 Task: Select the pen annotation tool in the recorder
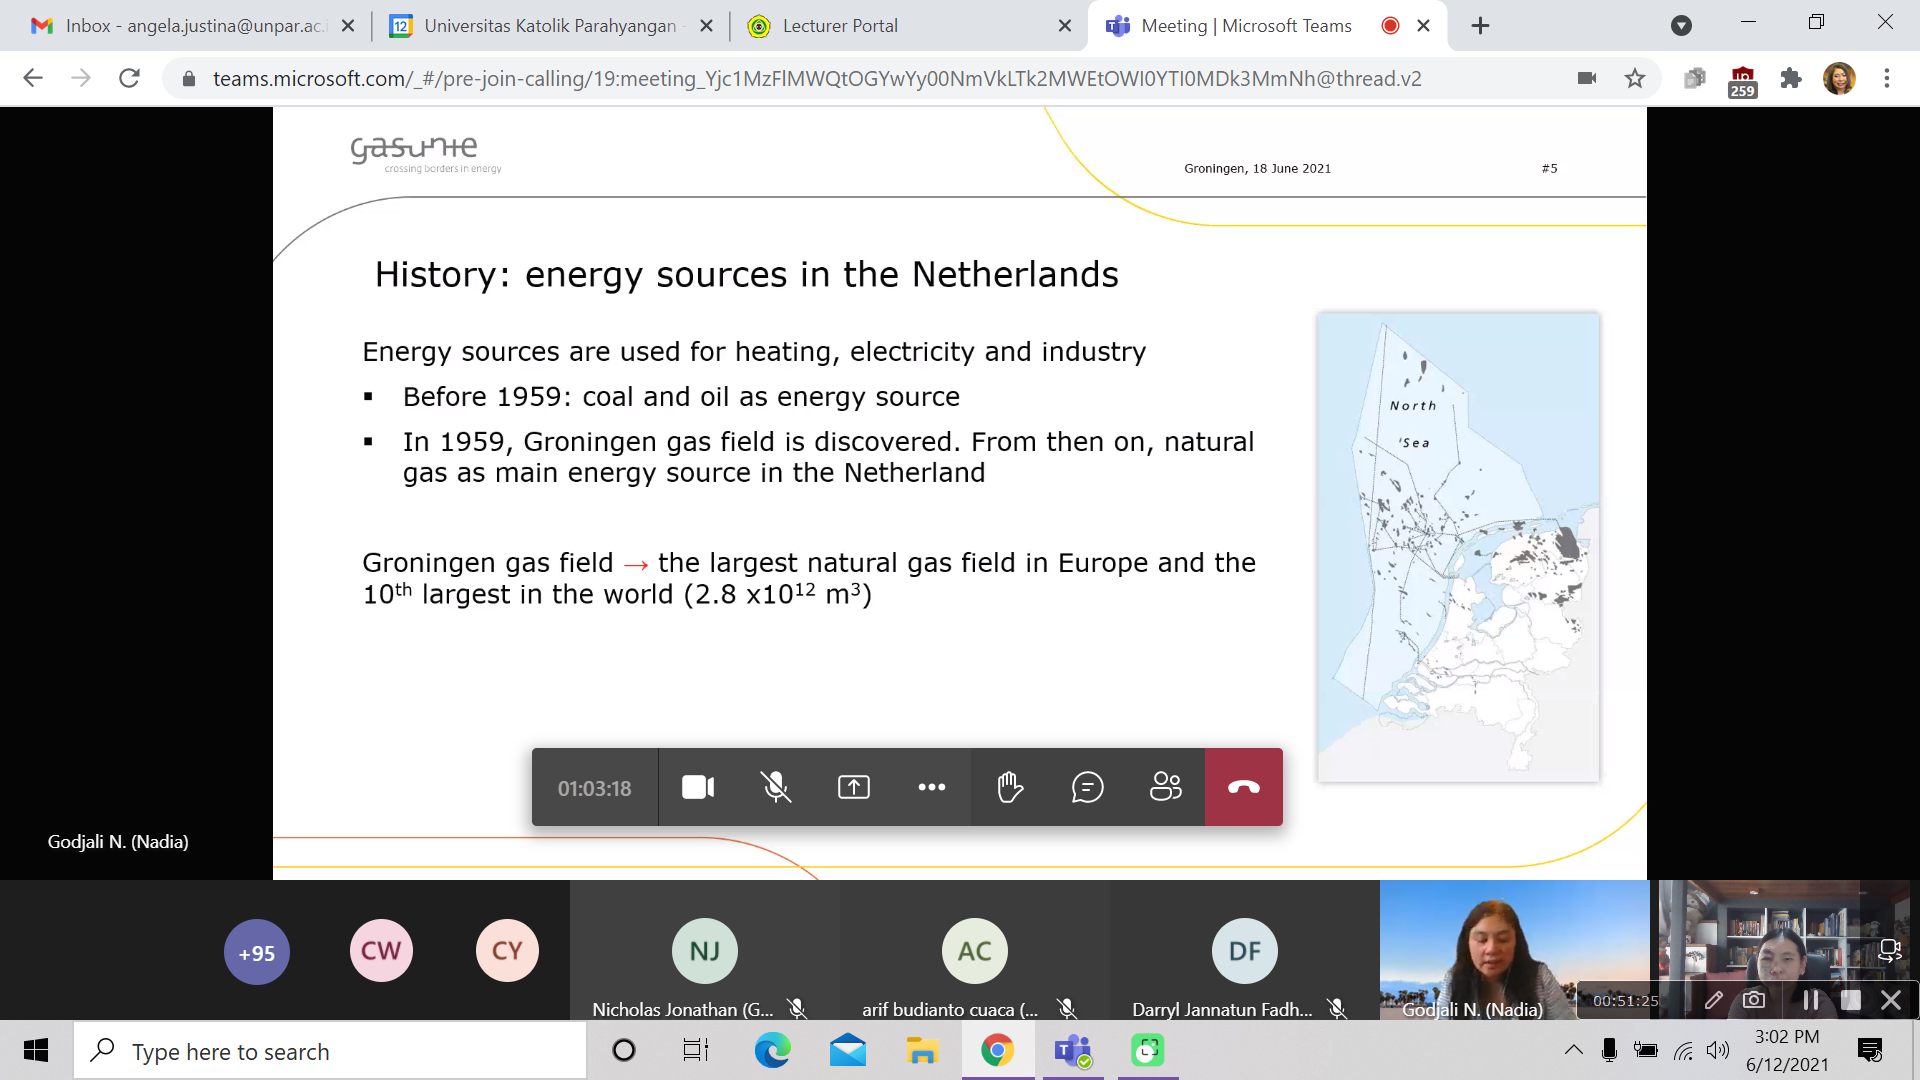1714,999
